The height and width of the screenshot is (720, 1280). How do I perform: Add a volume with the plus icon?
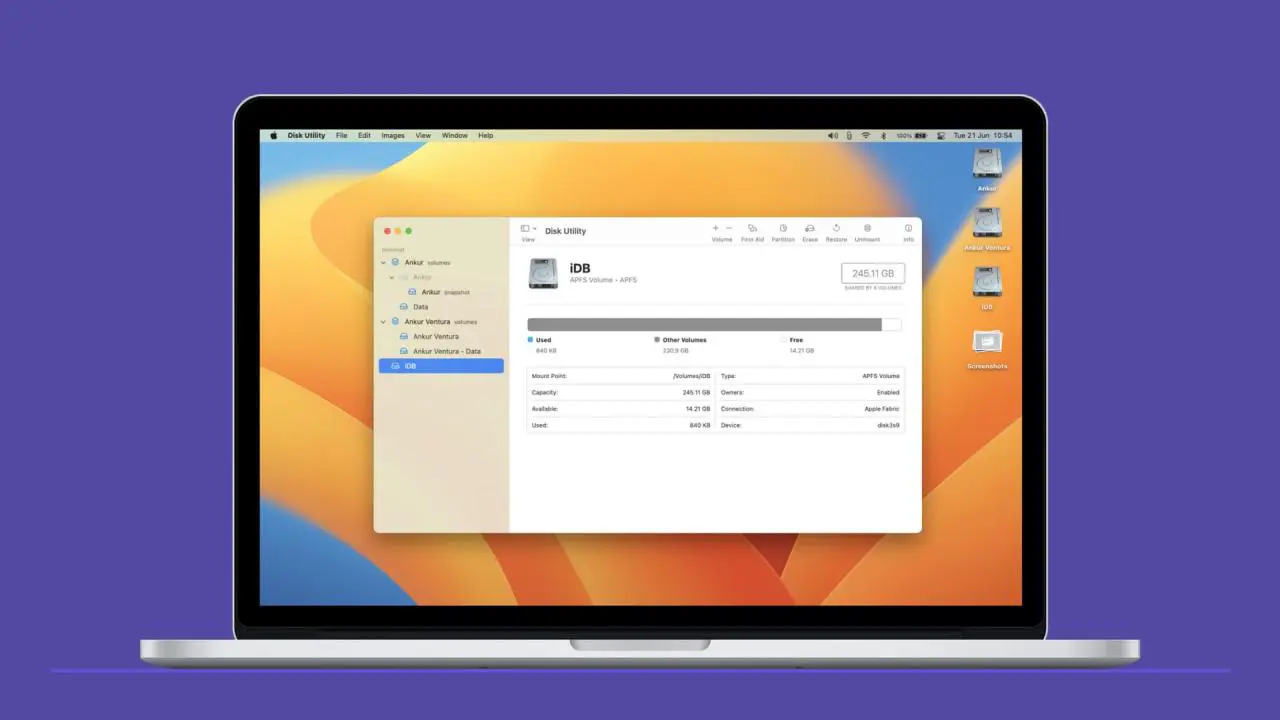coord(715,228)
